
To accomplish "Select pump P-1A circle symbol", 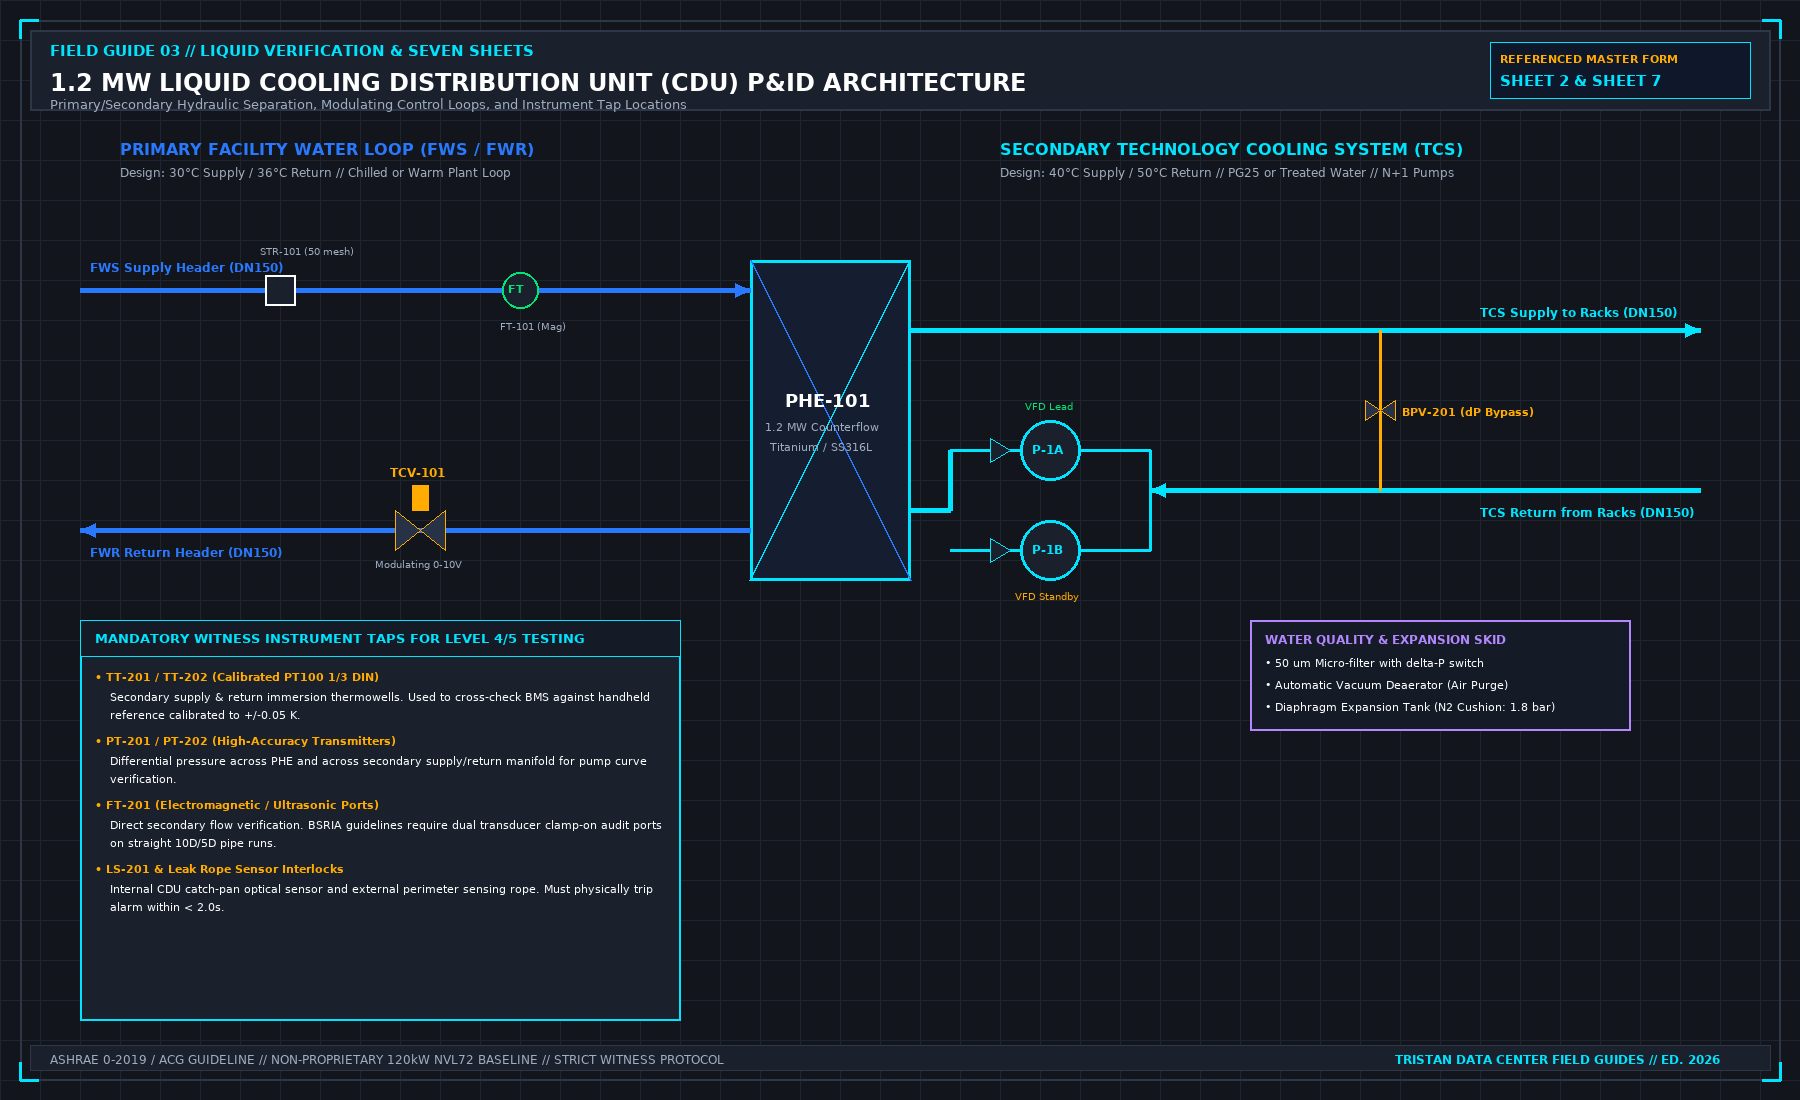I will 1050,450.
